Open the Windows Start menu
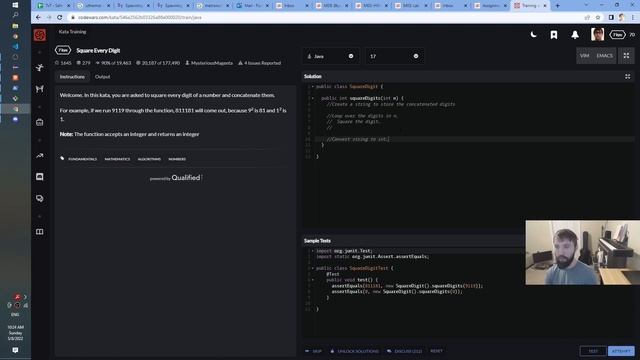The width and height of the screenshot is (640, 360). pos(15,5)
